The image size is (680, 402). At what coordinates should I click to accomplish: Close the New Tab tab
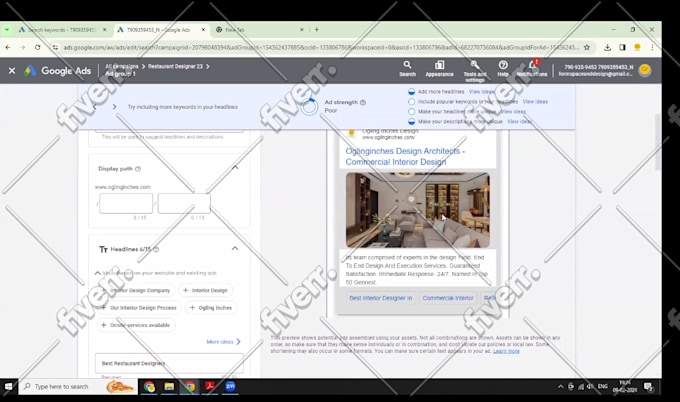(302, 30)
